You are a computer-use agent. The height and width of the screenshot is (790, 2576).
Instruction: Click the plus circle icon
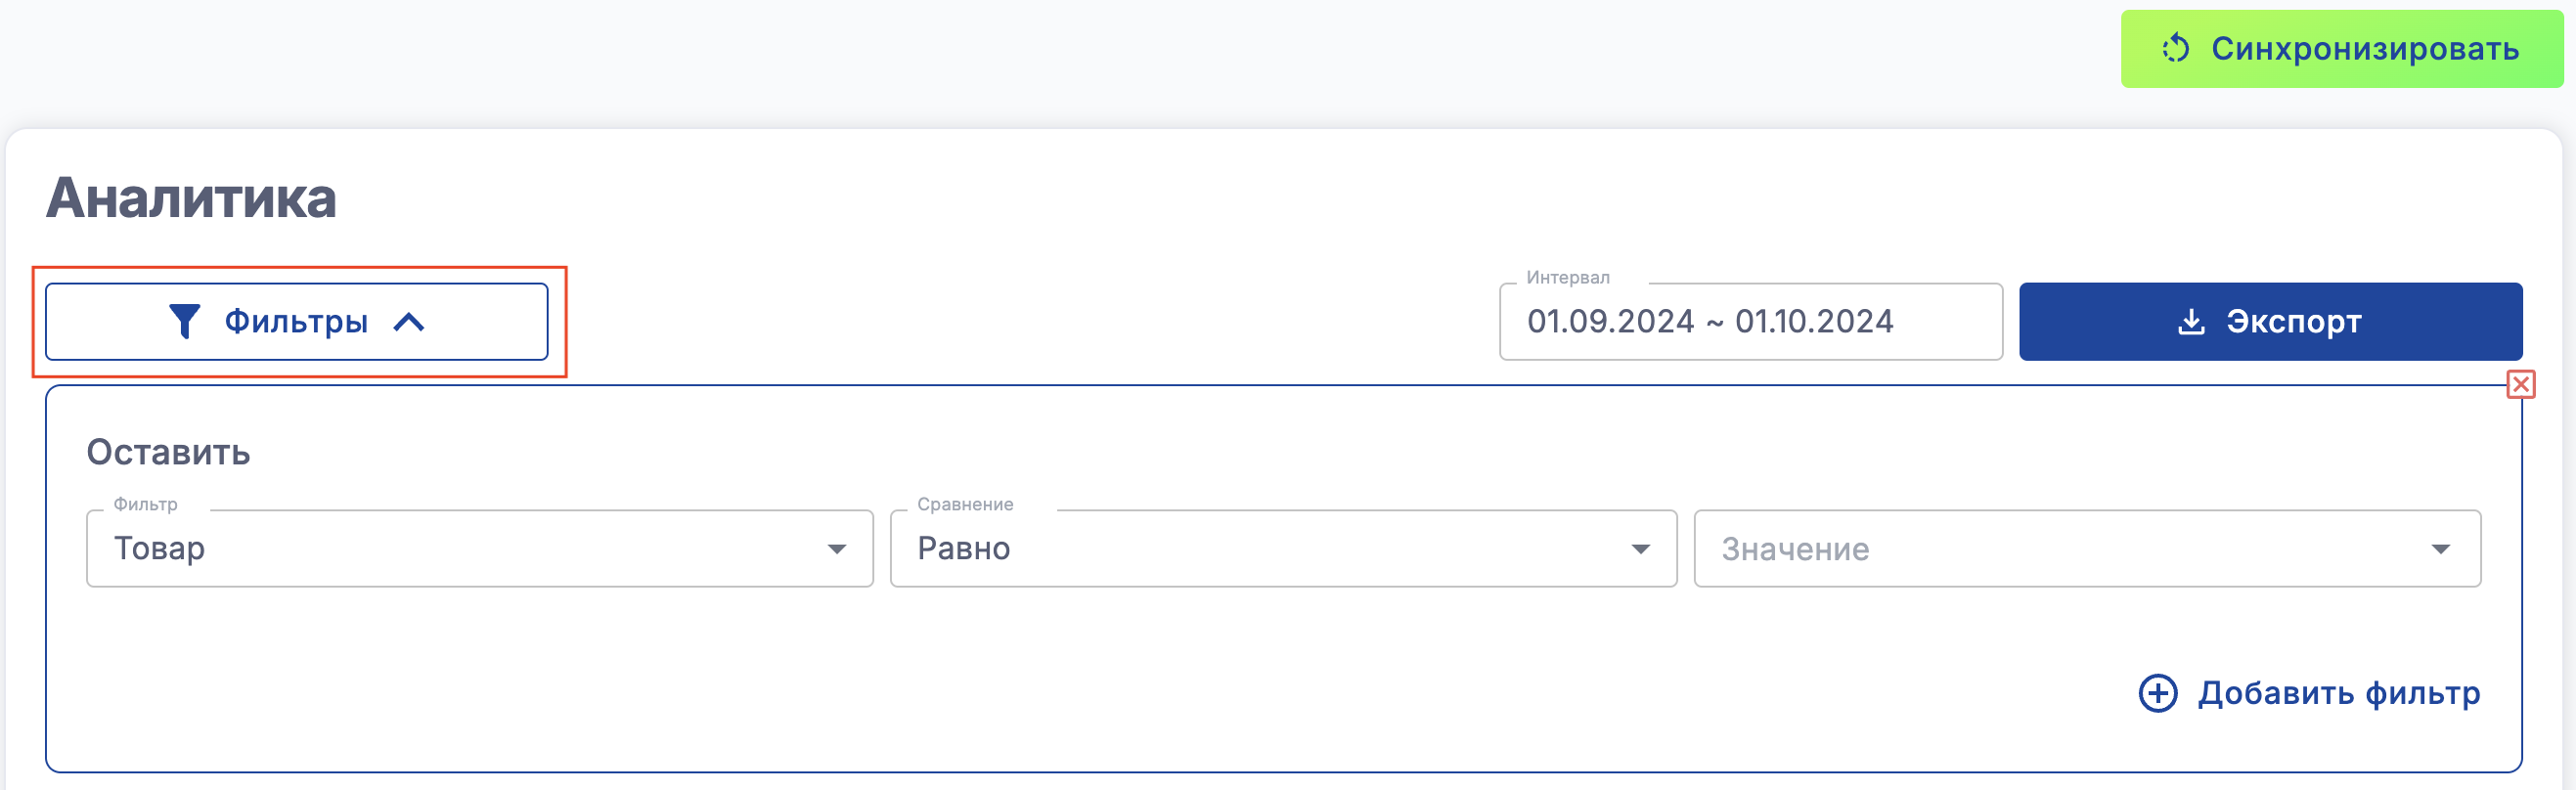(x=2158, y=693)
